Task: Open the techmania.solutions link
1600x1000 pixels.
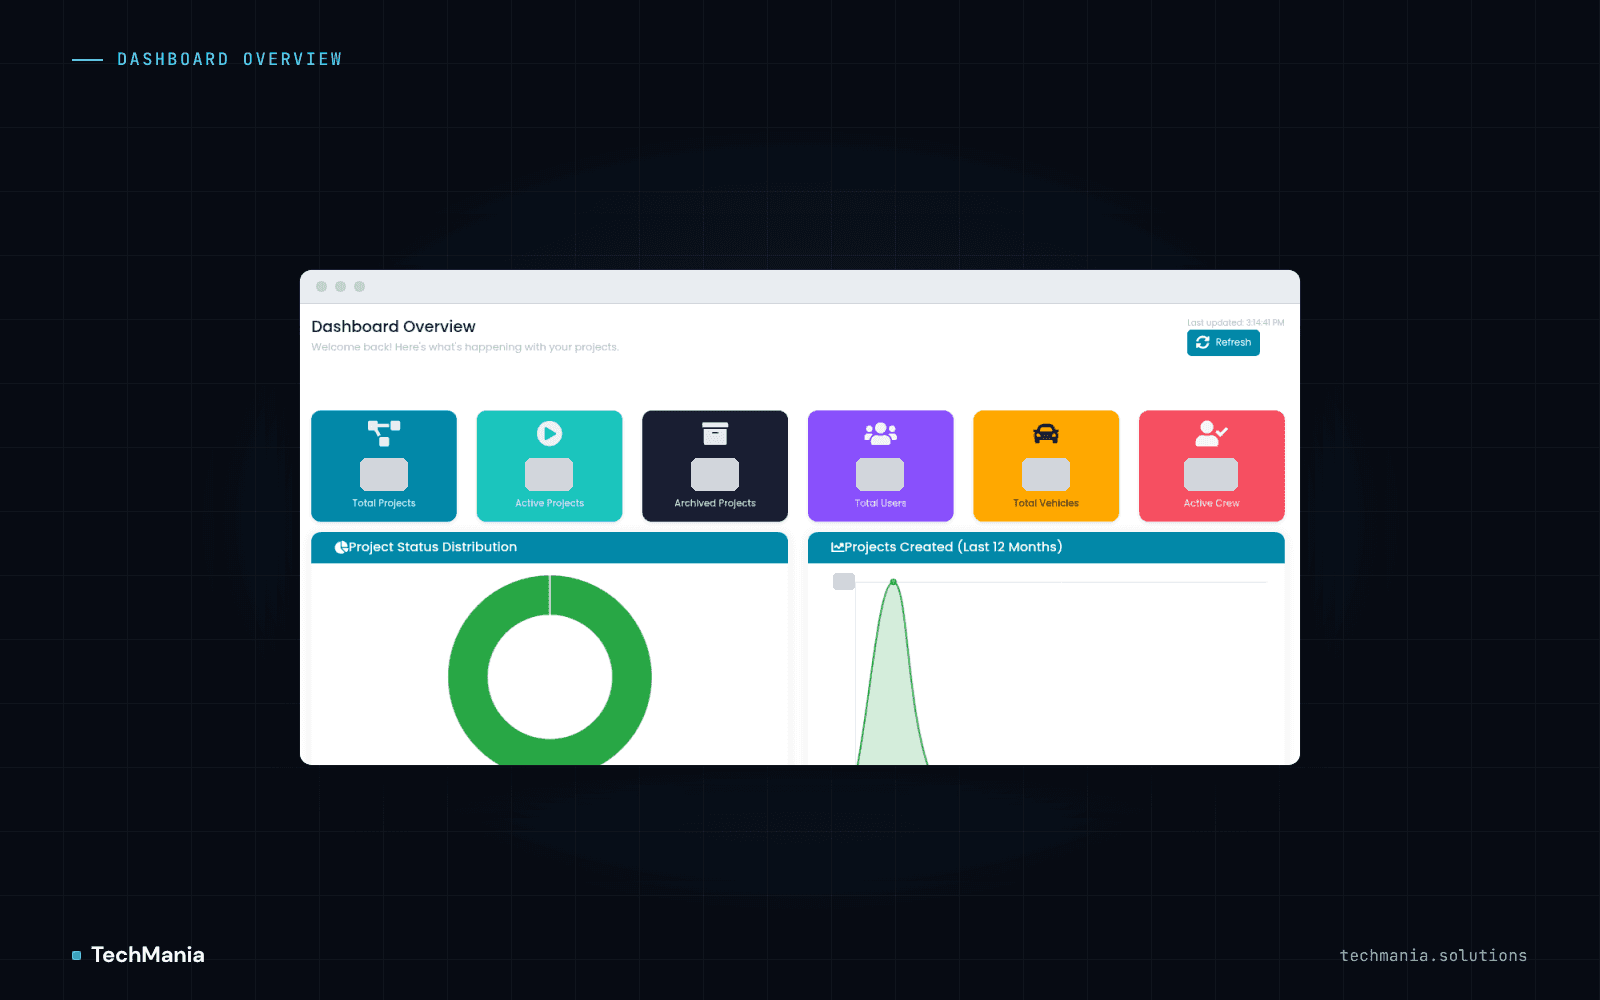Action: (x=1433, y=956)
